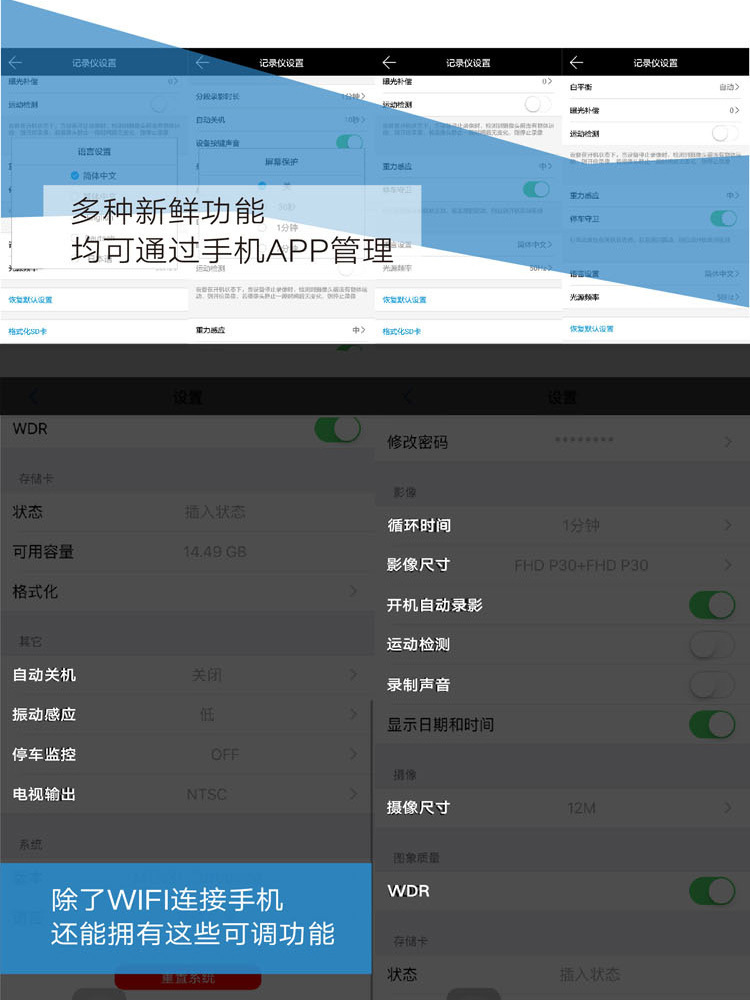Open 振动感应 chevron showing 低

tap(353, 714)
